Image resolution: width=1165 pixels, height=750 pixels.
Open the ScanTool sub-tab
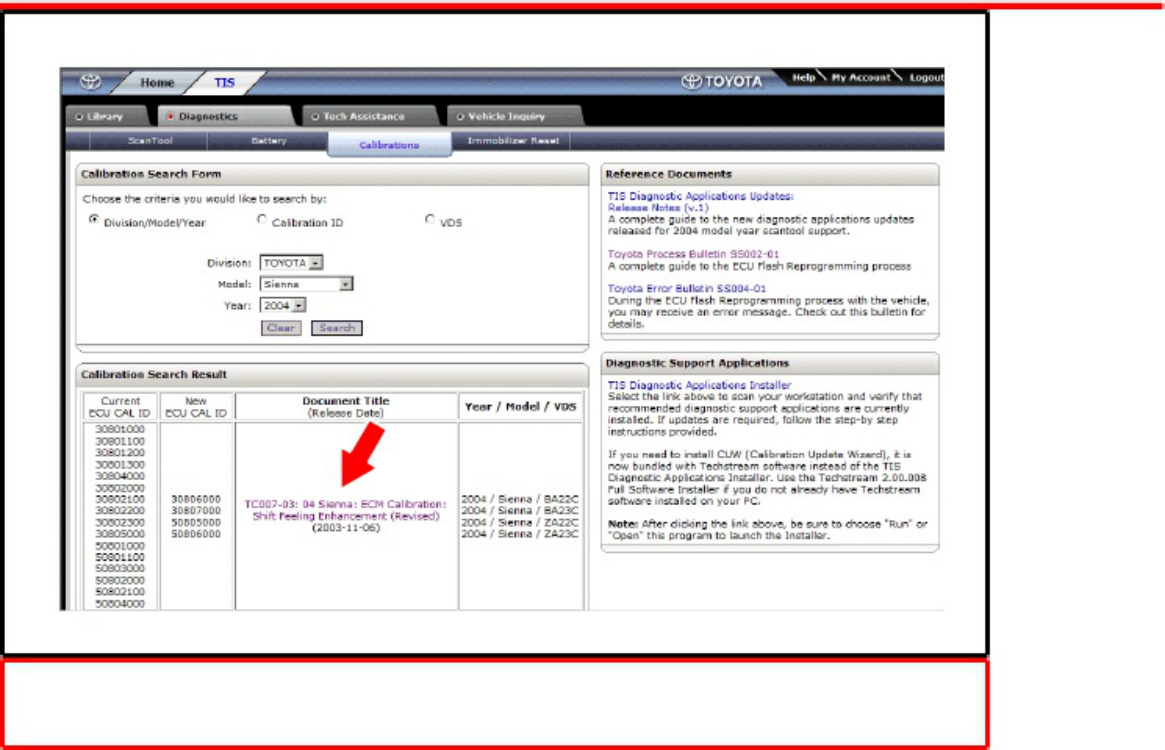point(149,140)
